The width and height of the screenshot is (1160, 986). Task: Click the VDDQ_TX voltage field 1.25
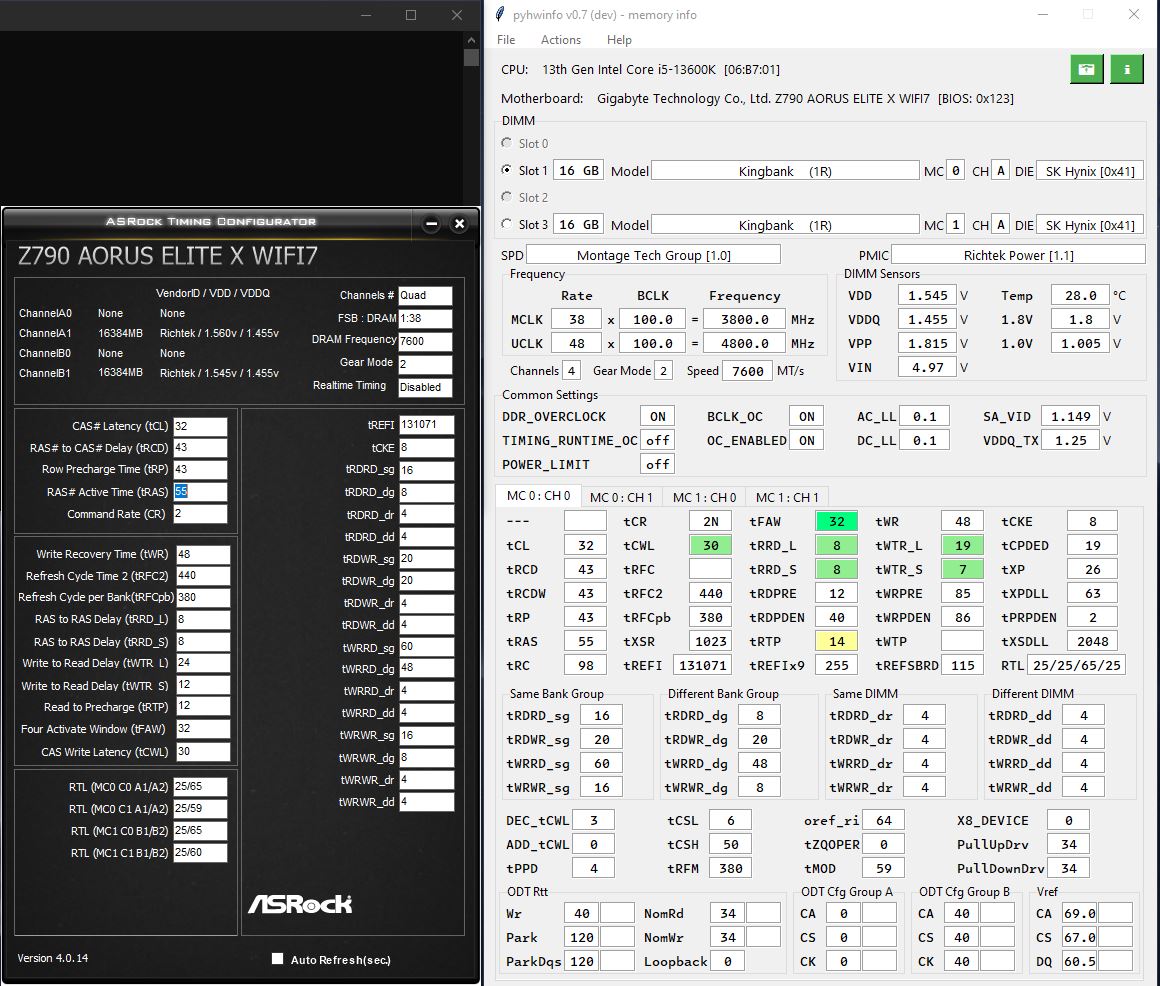pos(1070,440)
